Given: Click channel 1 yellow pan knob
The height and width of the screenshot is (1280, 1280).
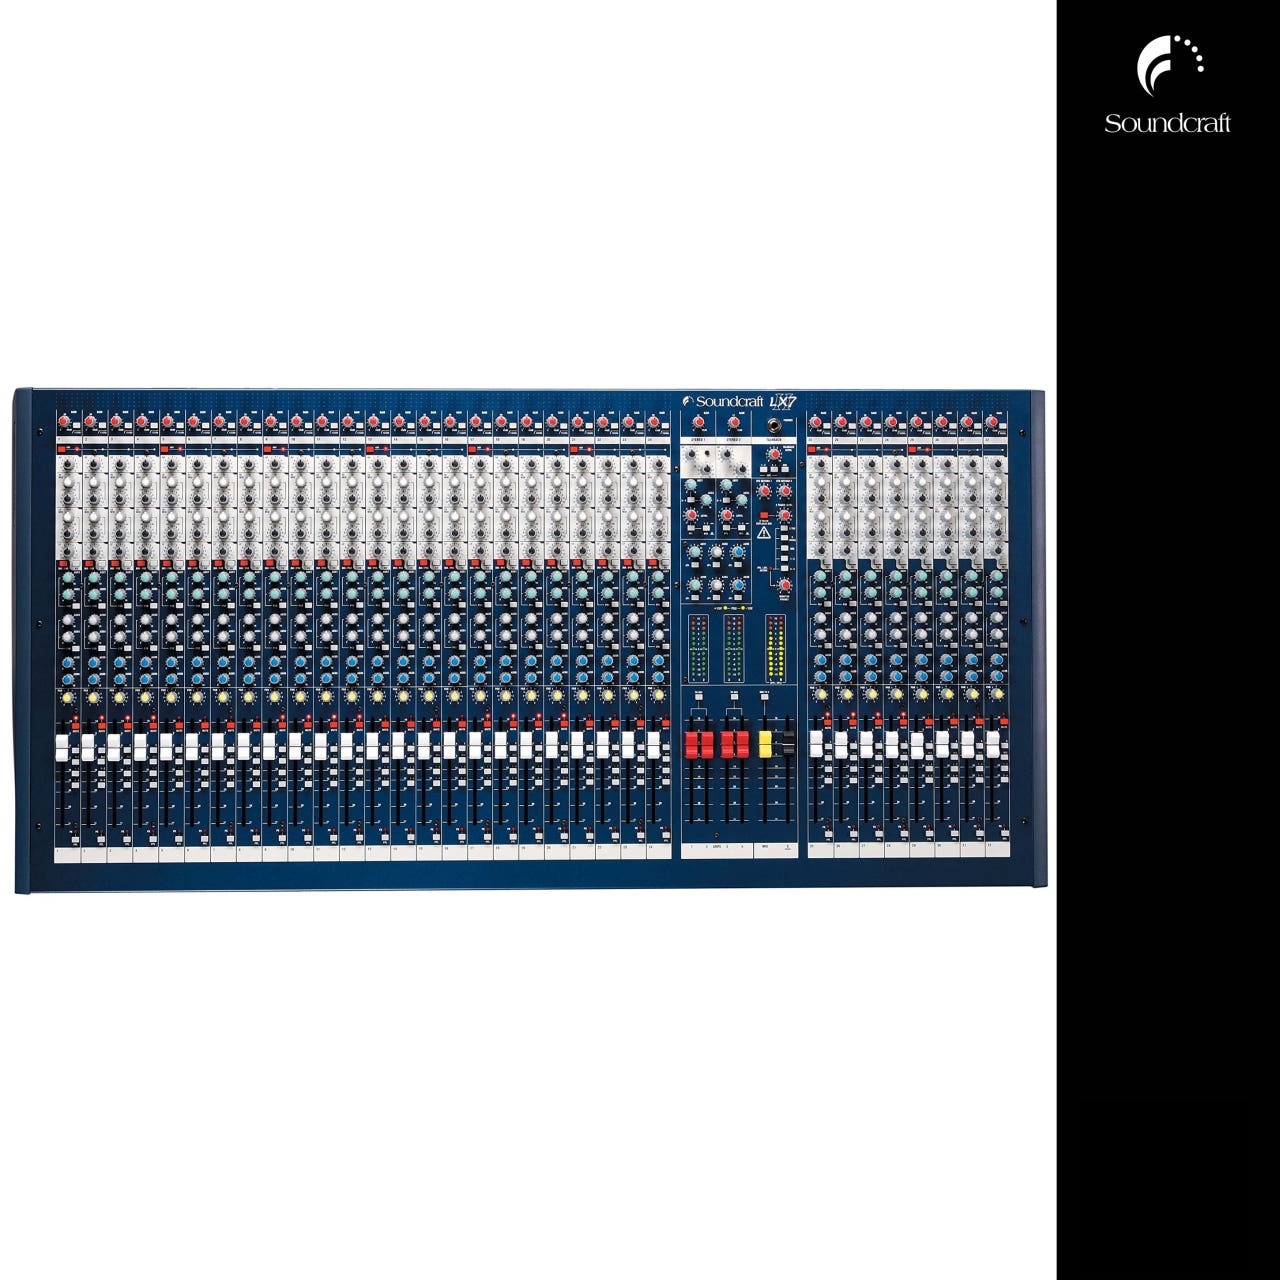Looking at the screenshot, I should pyautogui.click(x=67, y=697).
